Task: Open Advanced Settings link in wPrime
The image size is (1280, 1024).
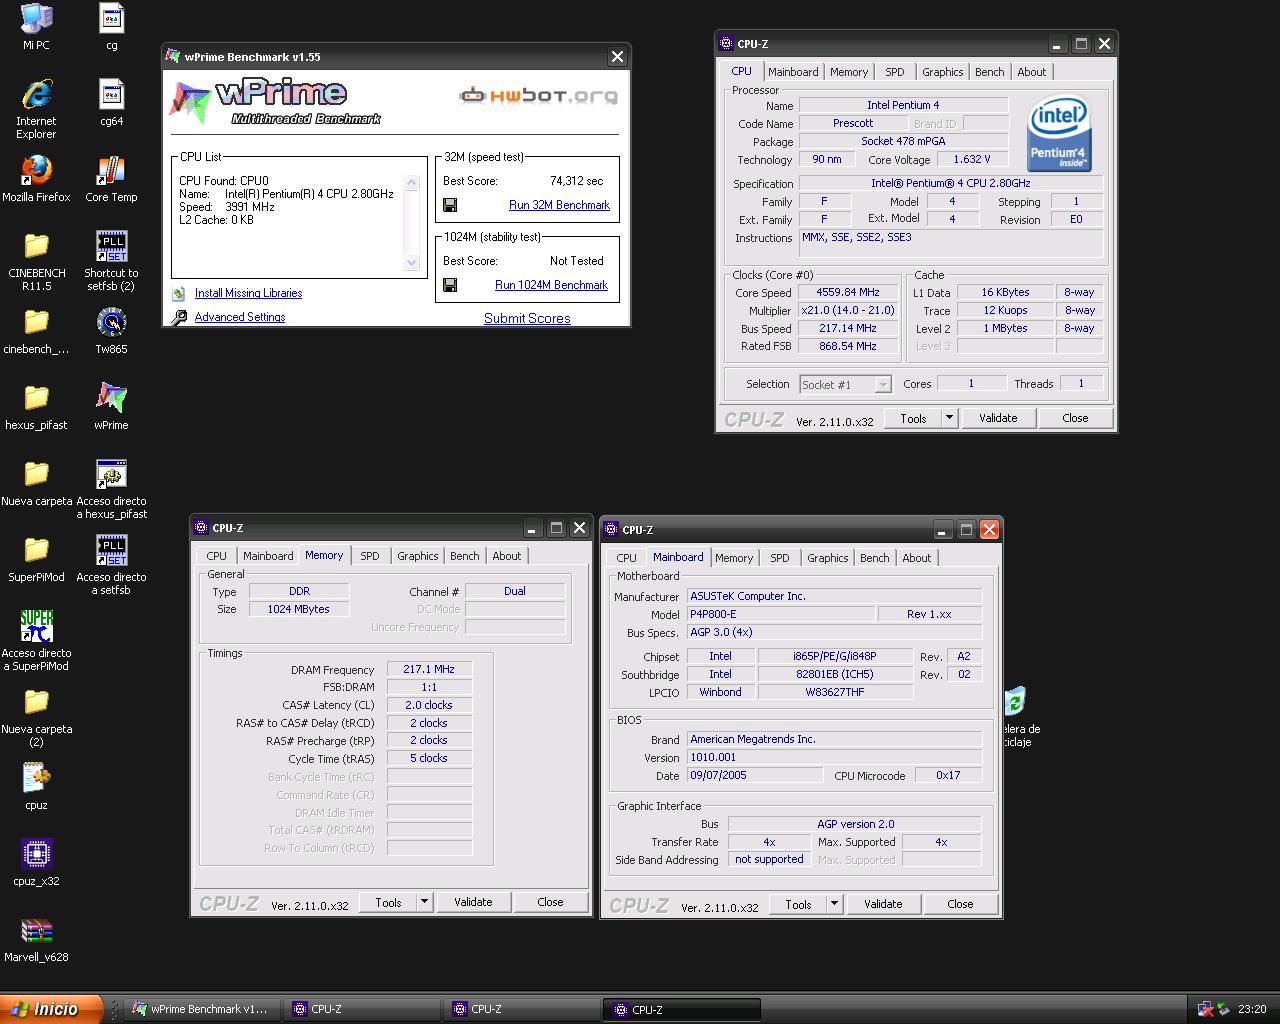Action: click(x=240, y=317)
